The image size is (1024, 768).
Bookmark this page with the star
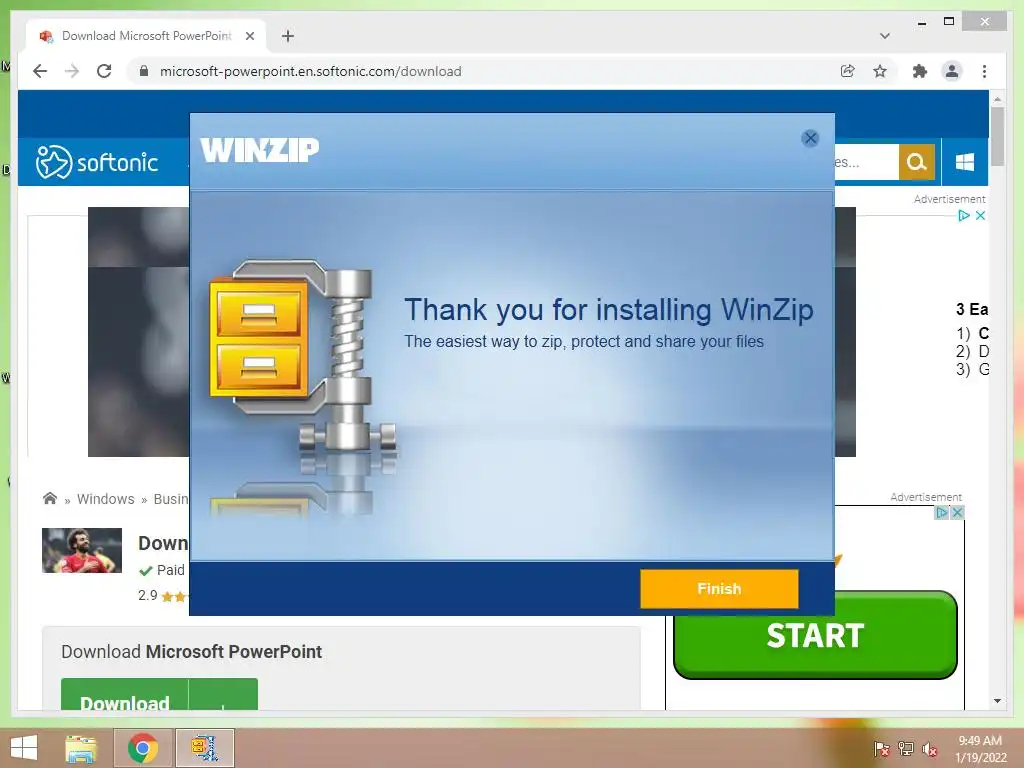880,71
